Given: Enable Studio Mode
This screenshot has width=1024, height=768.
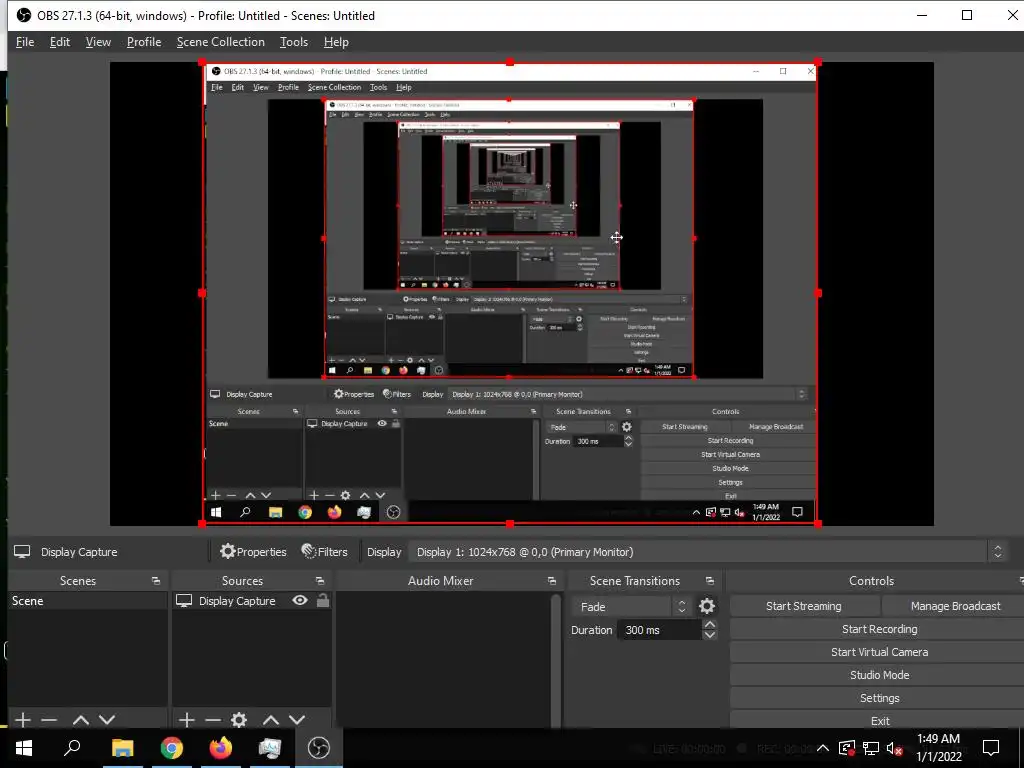Looking at the screenshot, I should [877, 675].
